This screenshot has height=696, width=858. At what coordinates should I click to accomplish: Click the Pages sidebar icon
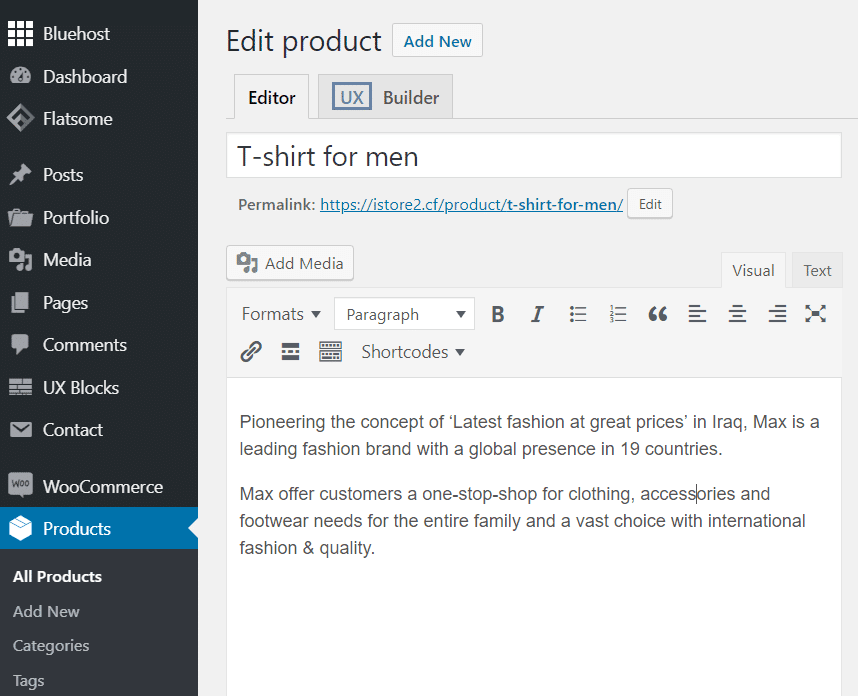[x=20, y=303]
